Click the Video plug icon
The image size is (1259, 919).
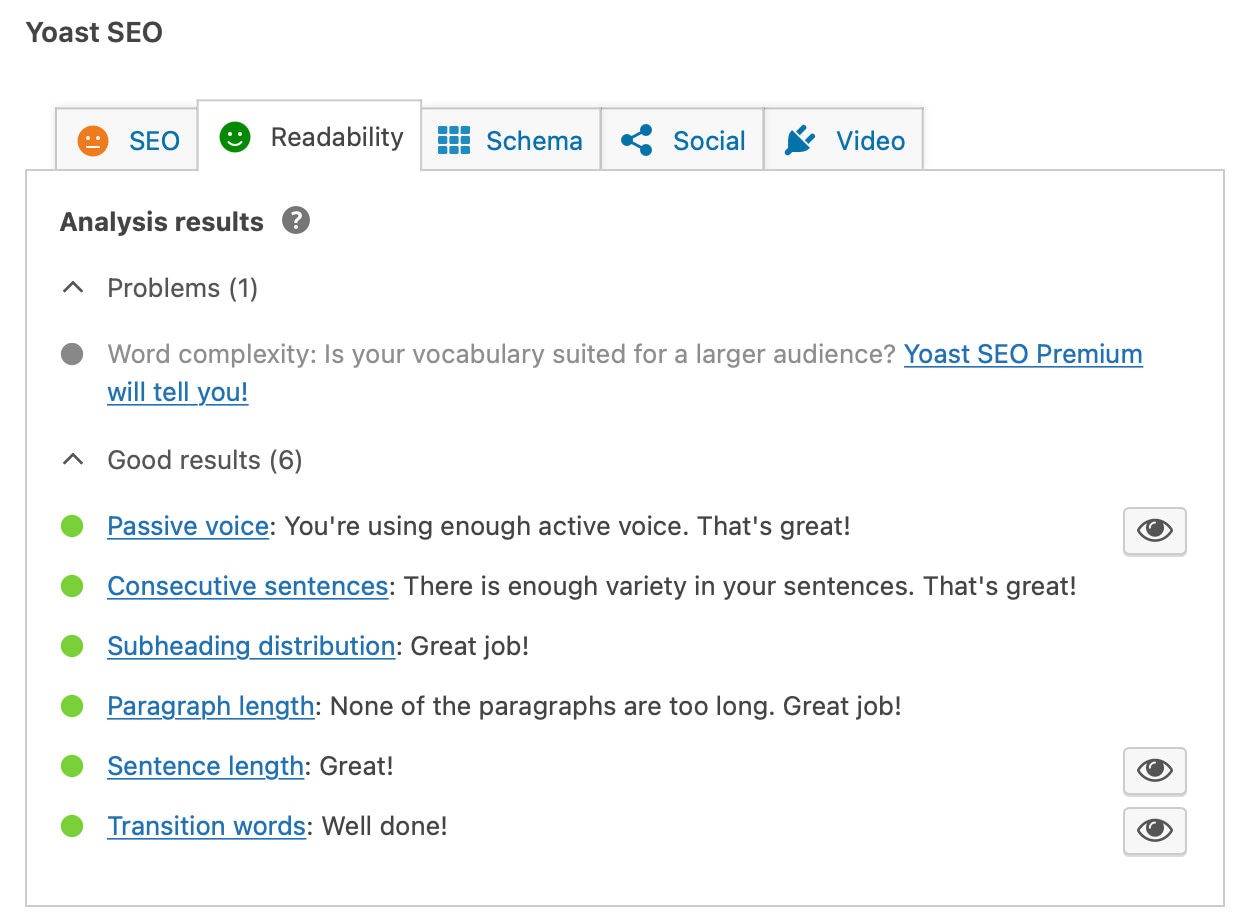(x=800, y=141)
